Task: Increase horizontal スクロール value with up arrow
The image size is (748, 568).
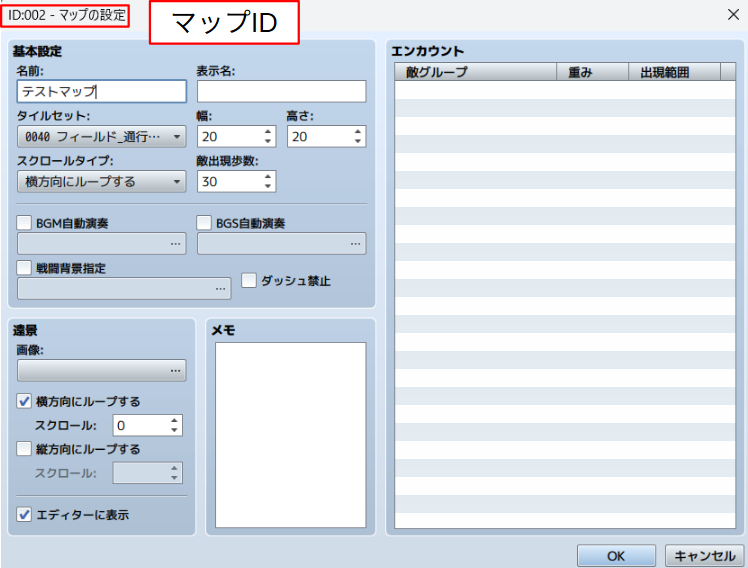Action: [174, 420]
